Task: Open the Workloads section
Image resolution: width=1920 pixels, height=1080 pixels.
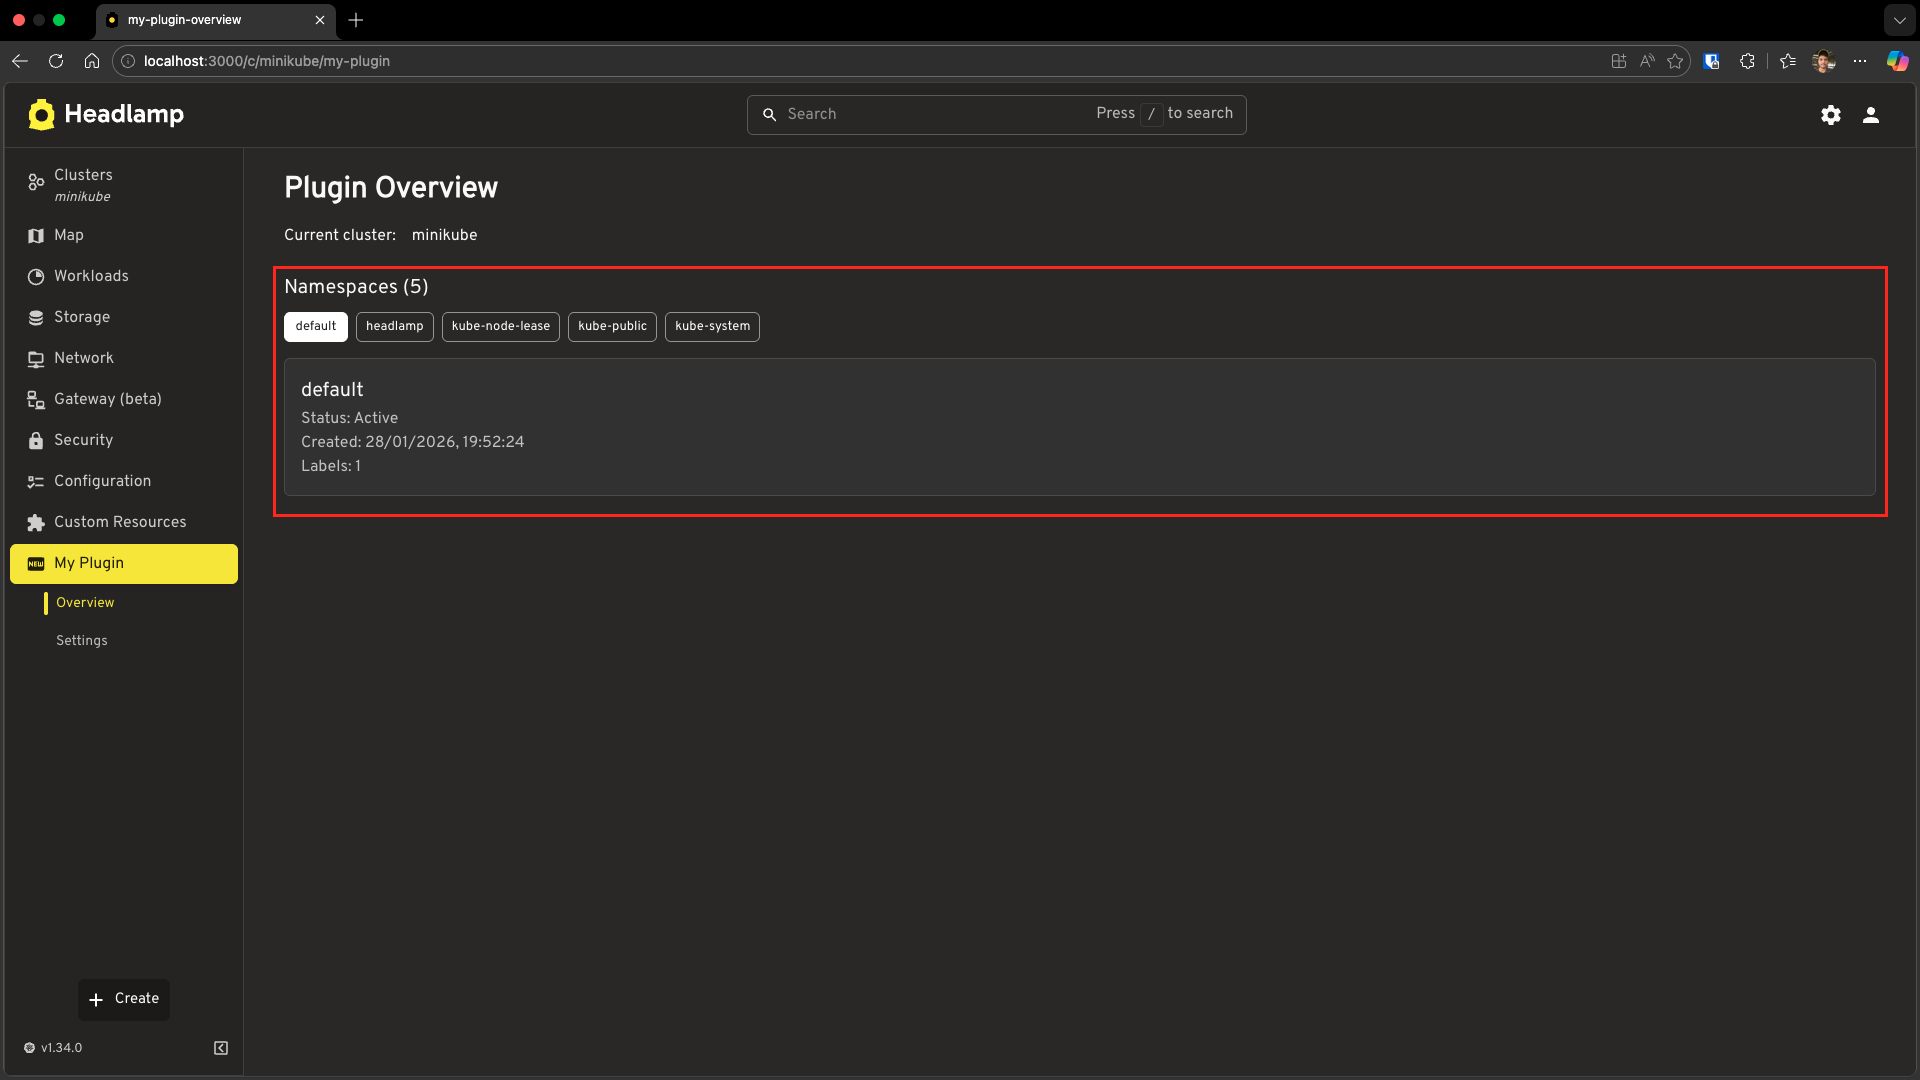Action: coord(90,276)
